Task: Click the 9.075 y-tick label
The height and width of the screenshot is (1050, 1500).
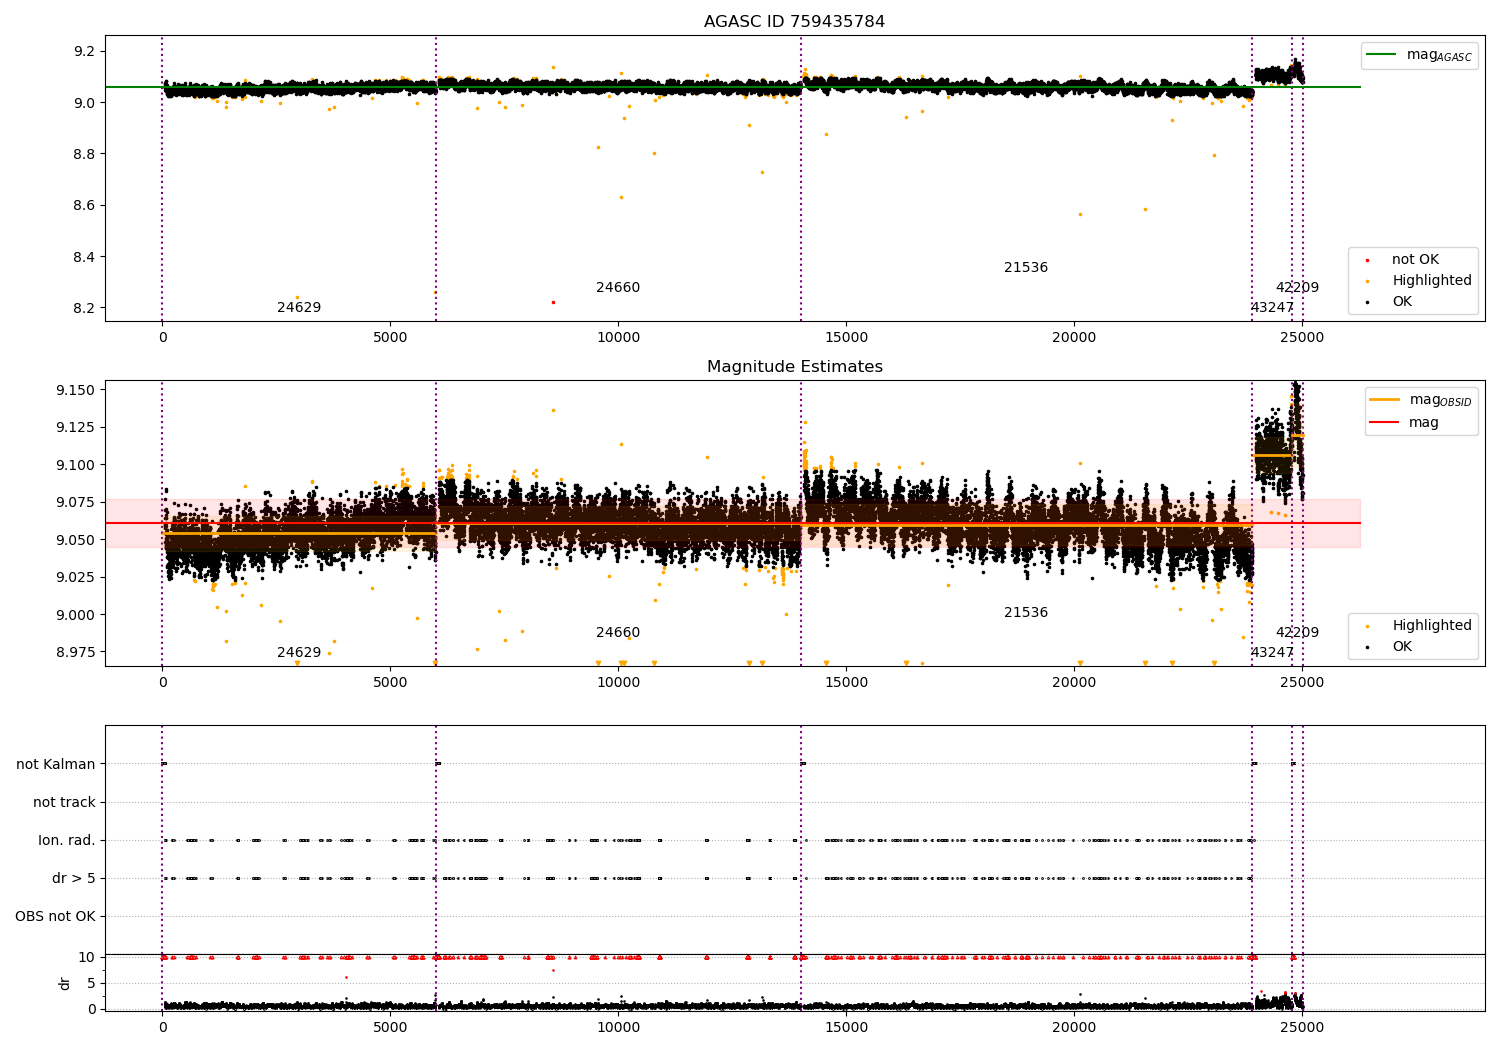Action: [x=76, y=503]
